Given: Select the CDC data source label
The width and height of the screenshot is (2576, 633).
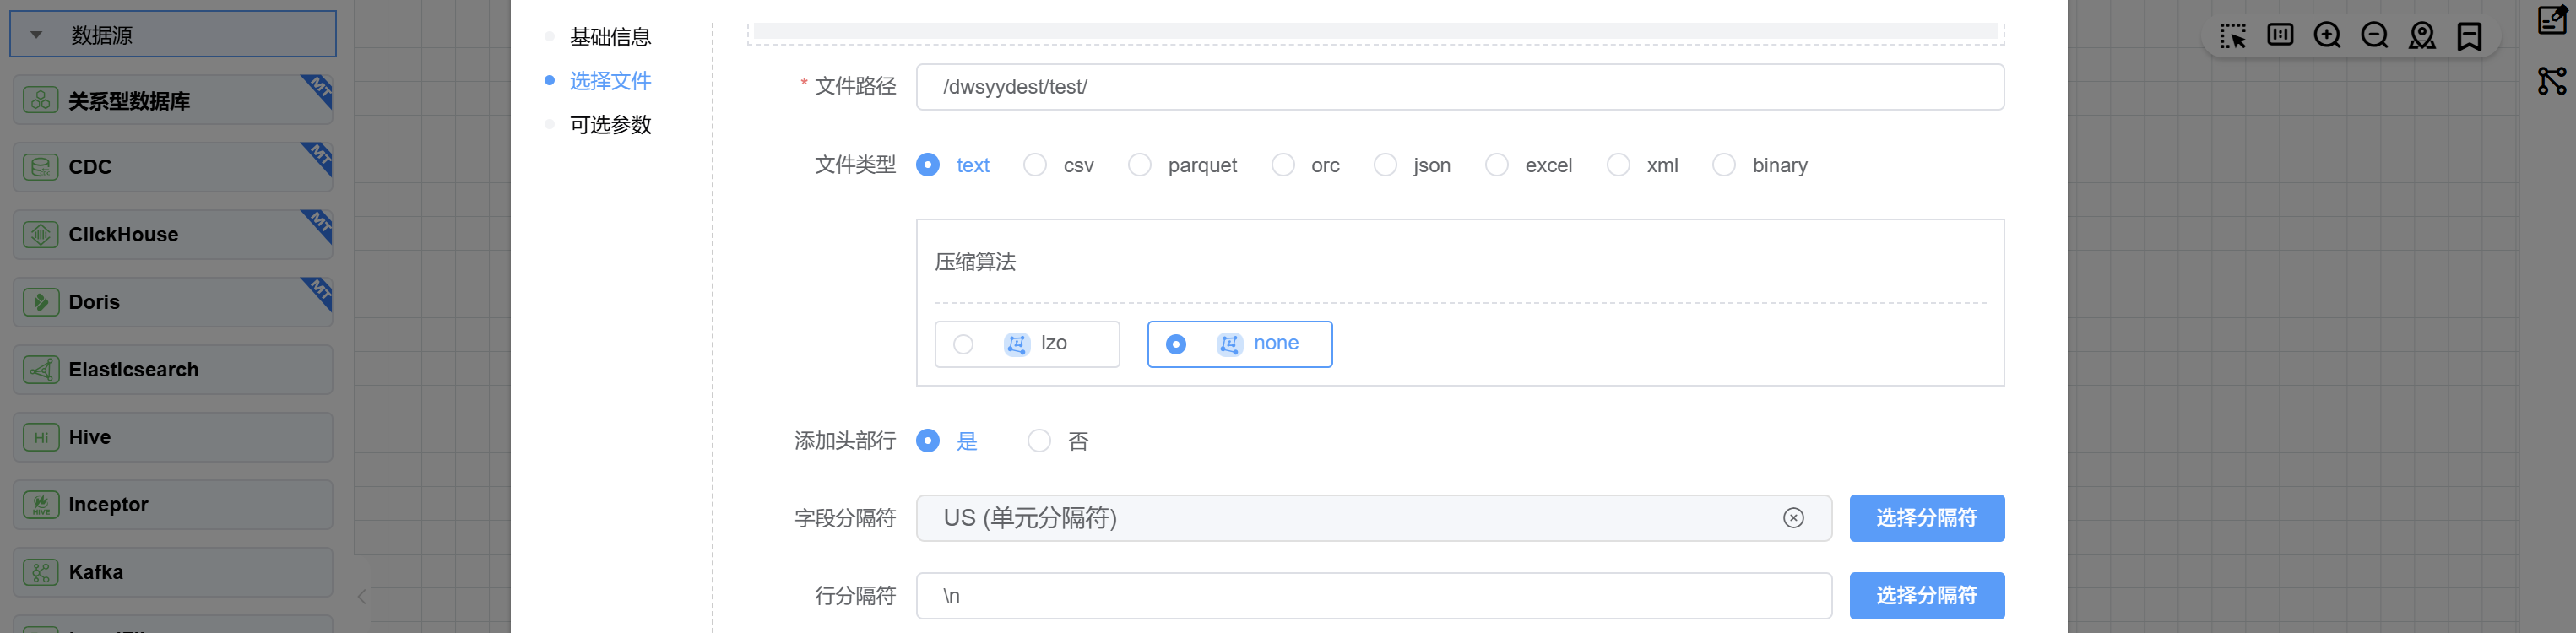Looking at the screenshot, I should pos(90,167).
